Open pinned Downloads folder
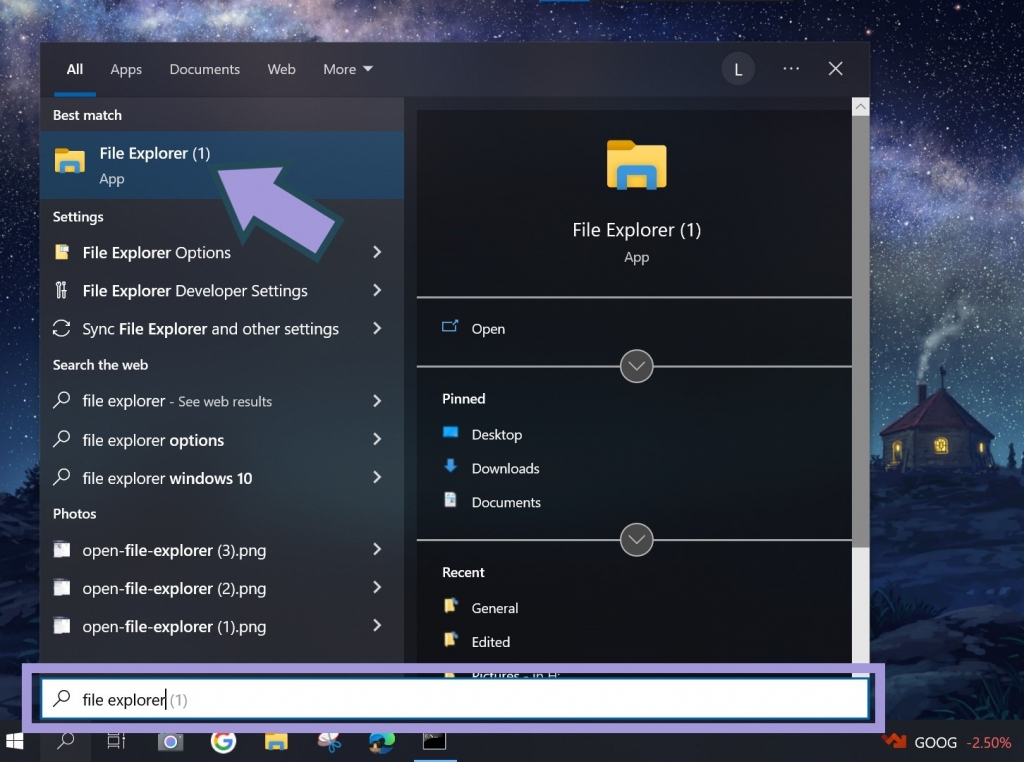The width and height of the screenshot is (1024, 762). (x=505, y=468)
